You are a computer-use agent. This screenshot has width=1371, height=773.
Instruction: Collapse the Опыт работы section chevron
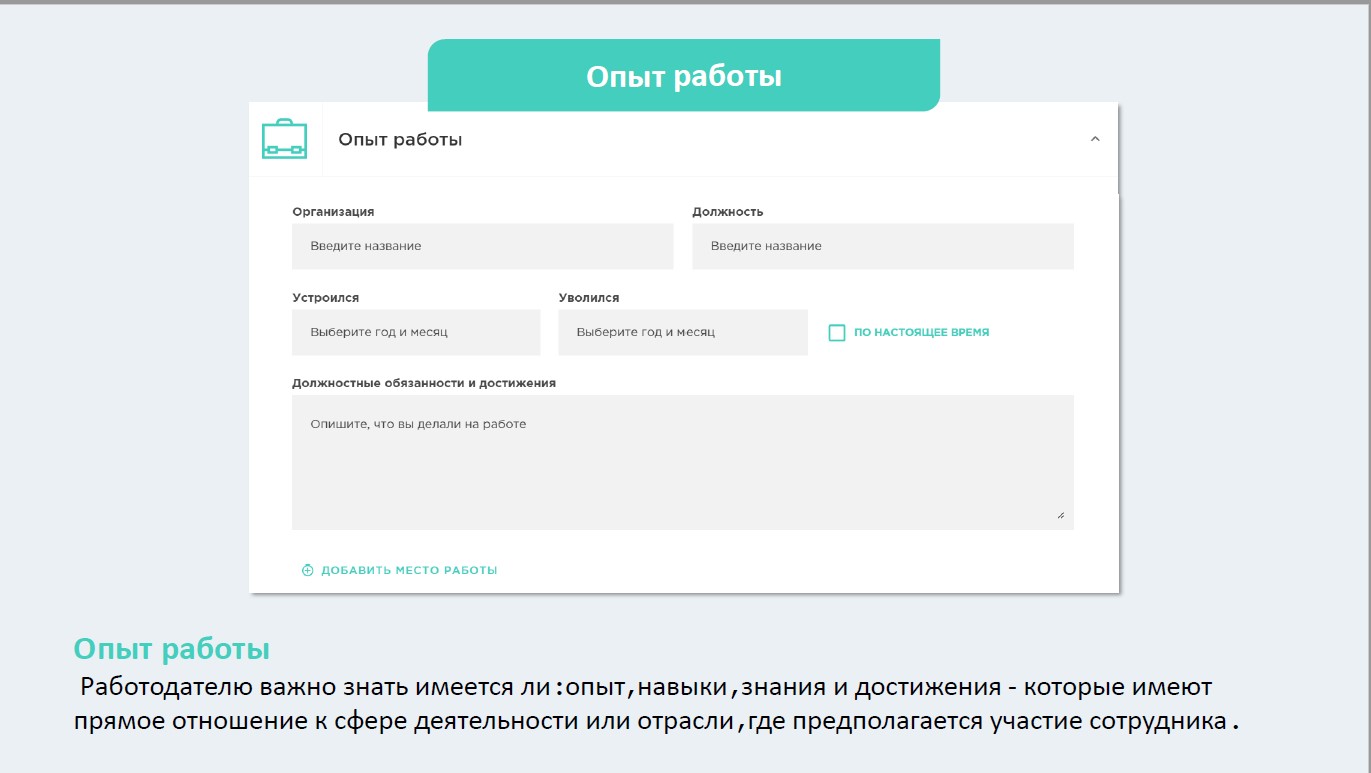tap(1095, 139)
